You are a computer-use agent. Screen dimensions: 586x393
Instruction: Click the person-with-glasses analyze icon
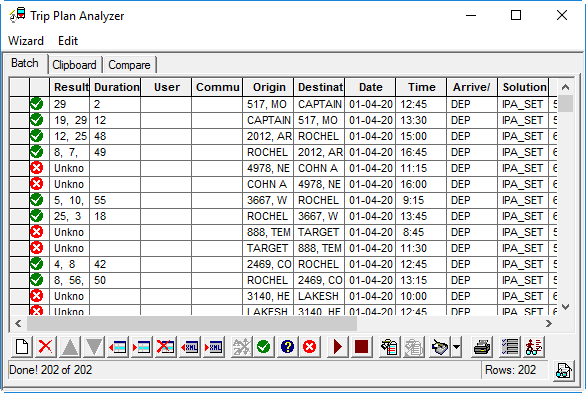[533, 347]
